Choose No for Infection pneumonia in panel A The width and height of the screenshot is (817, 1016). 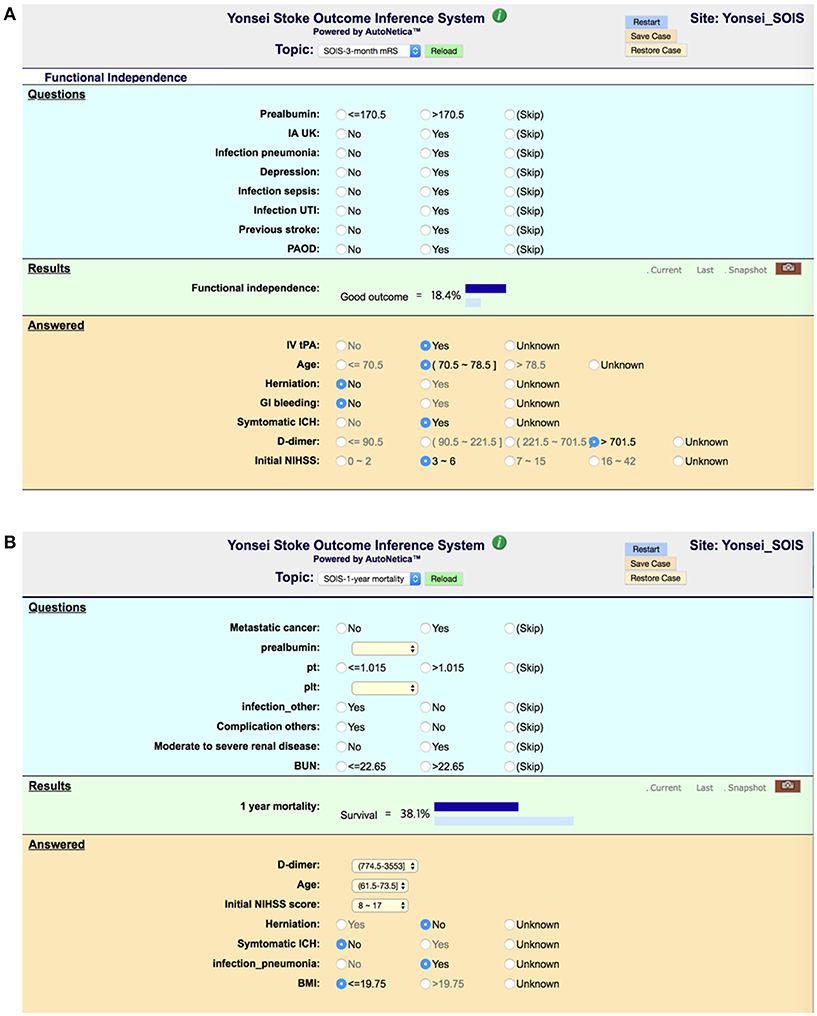coord(341,154)
